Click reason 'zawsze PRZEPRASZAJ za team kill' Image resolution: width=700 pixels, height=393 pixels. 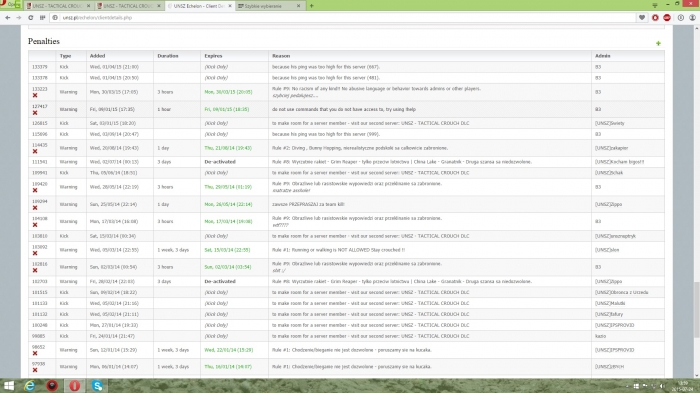coord(308,205)
